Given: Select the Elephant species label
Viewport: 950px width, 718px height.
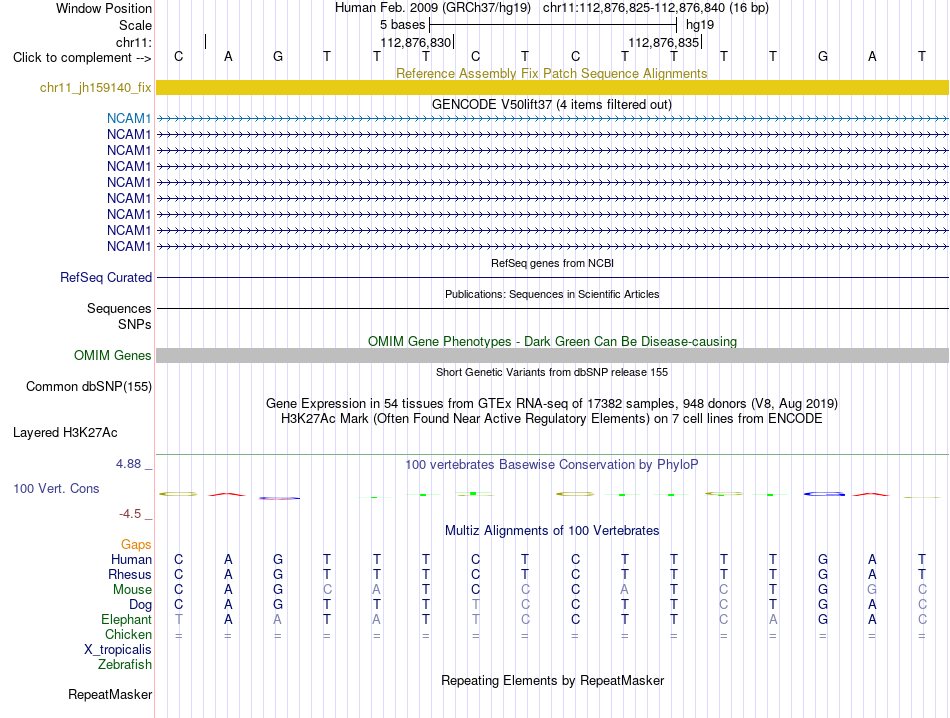Looking at the screenshot, I should 126,619.
